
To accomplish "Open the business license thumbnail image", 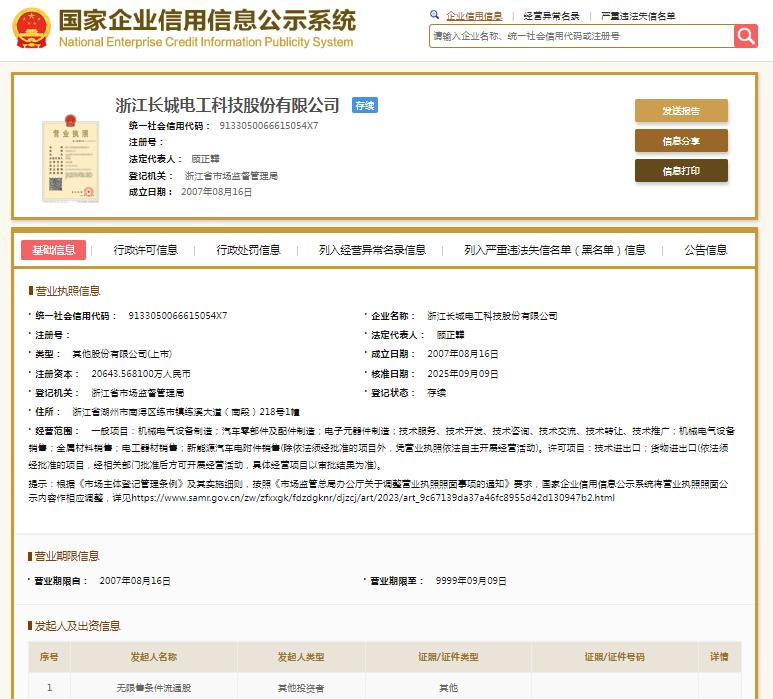I will coord(70,158).
